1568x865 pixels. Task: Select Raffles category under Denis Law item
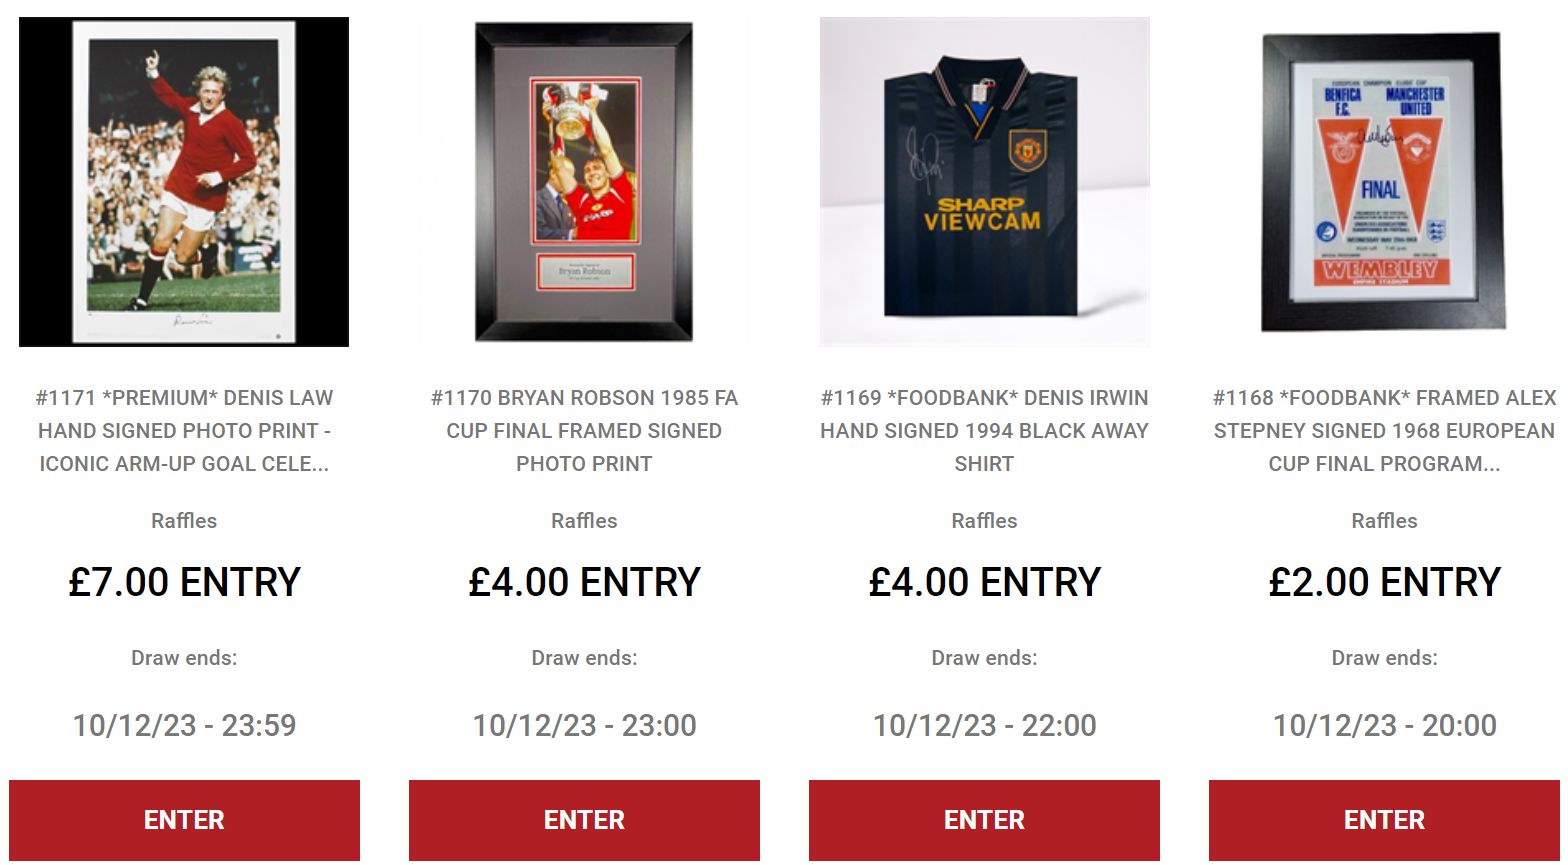(184, 521)
